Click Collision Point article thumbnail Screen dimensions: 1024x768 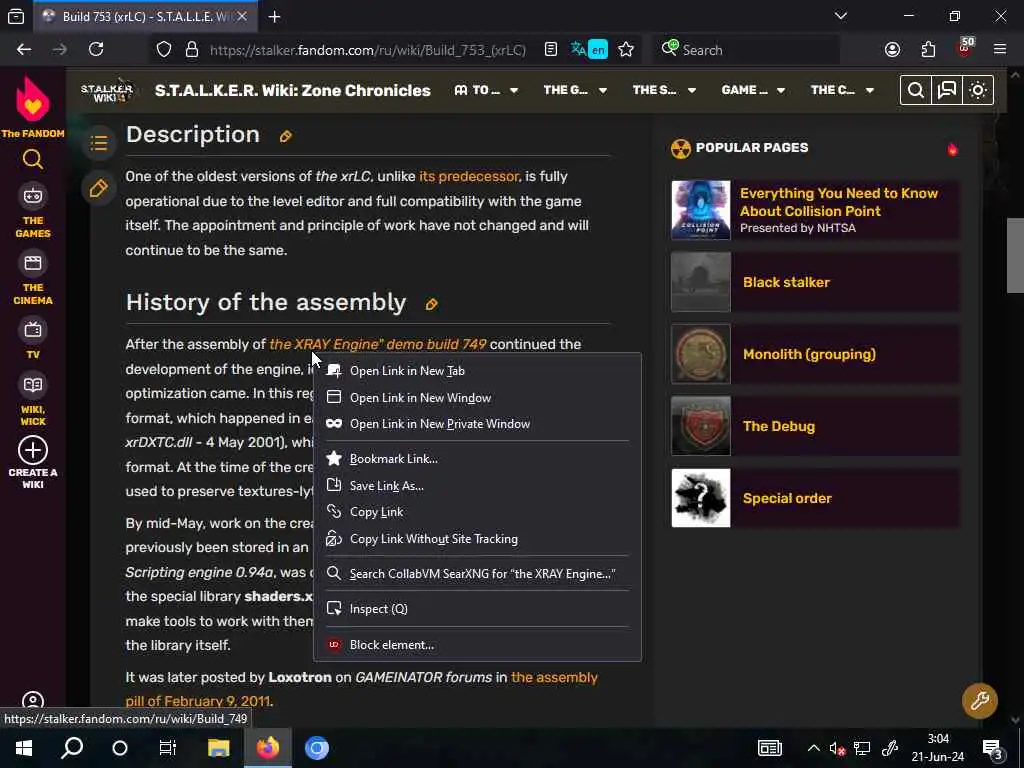(x=701, y=210)
